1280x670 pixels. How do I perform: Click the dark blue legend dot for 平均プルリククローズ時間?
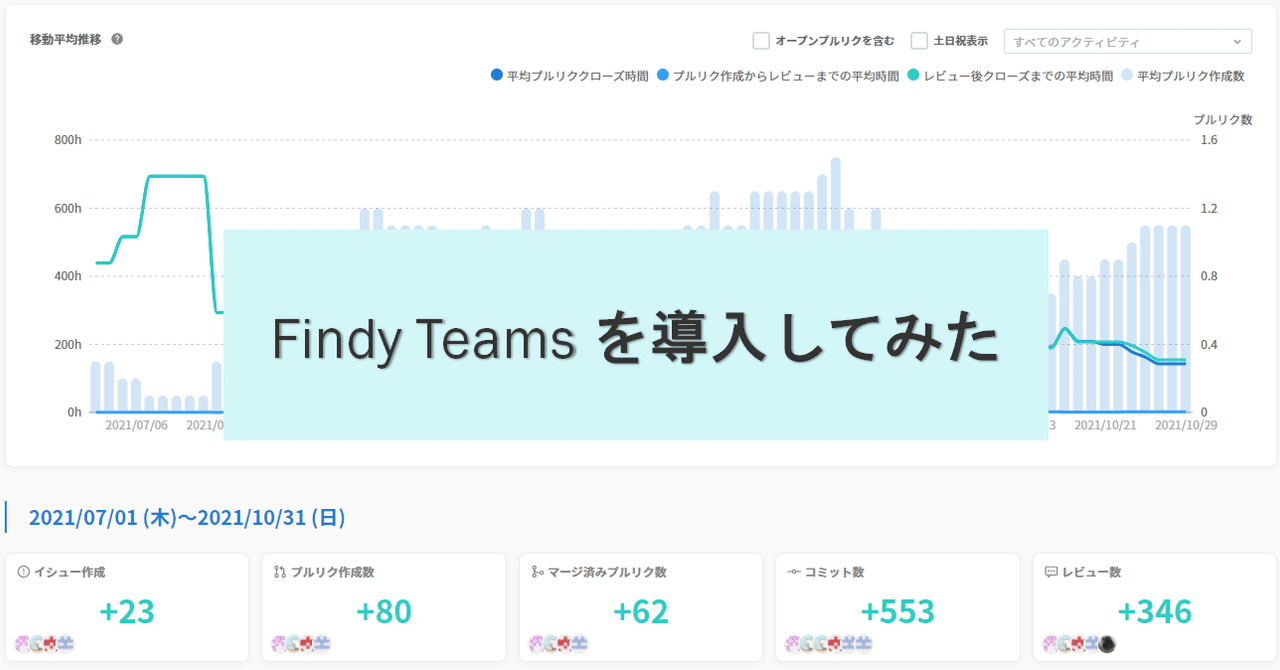(498, 75)
